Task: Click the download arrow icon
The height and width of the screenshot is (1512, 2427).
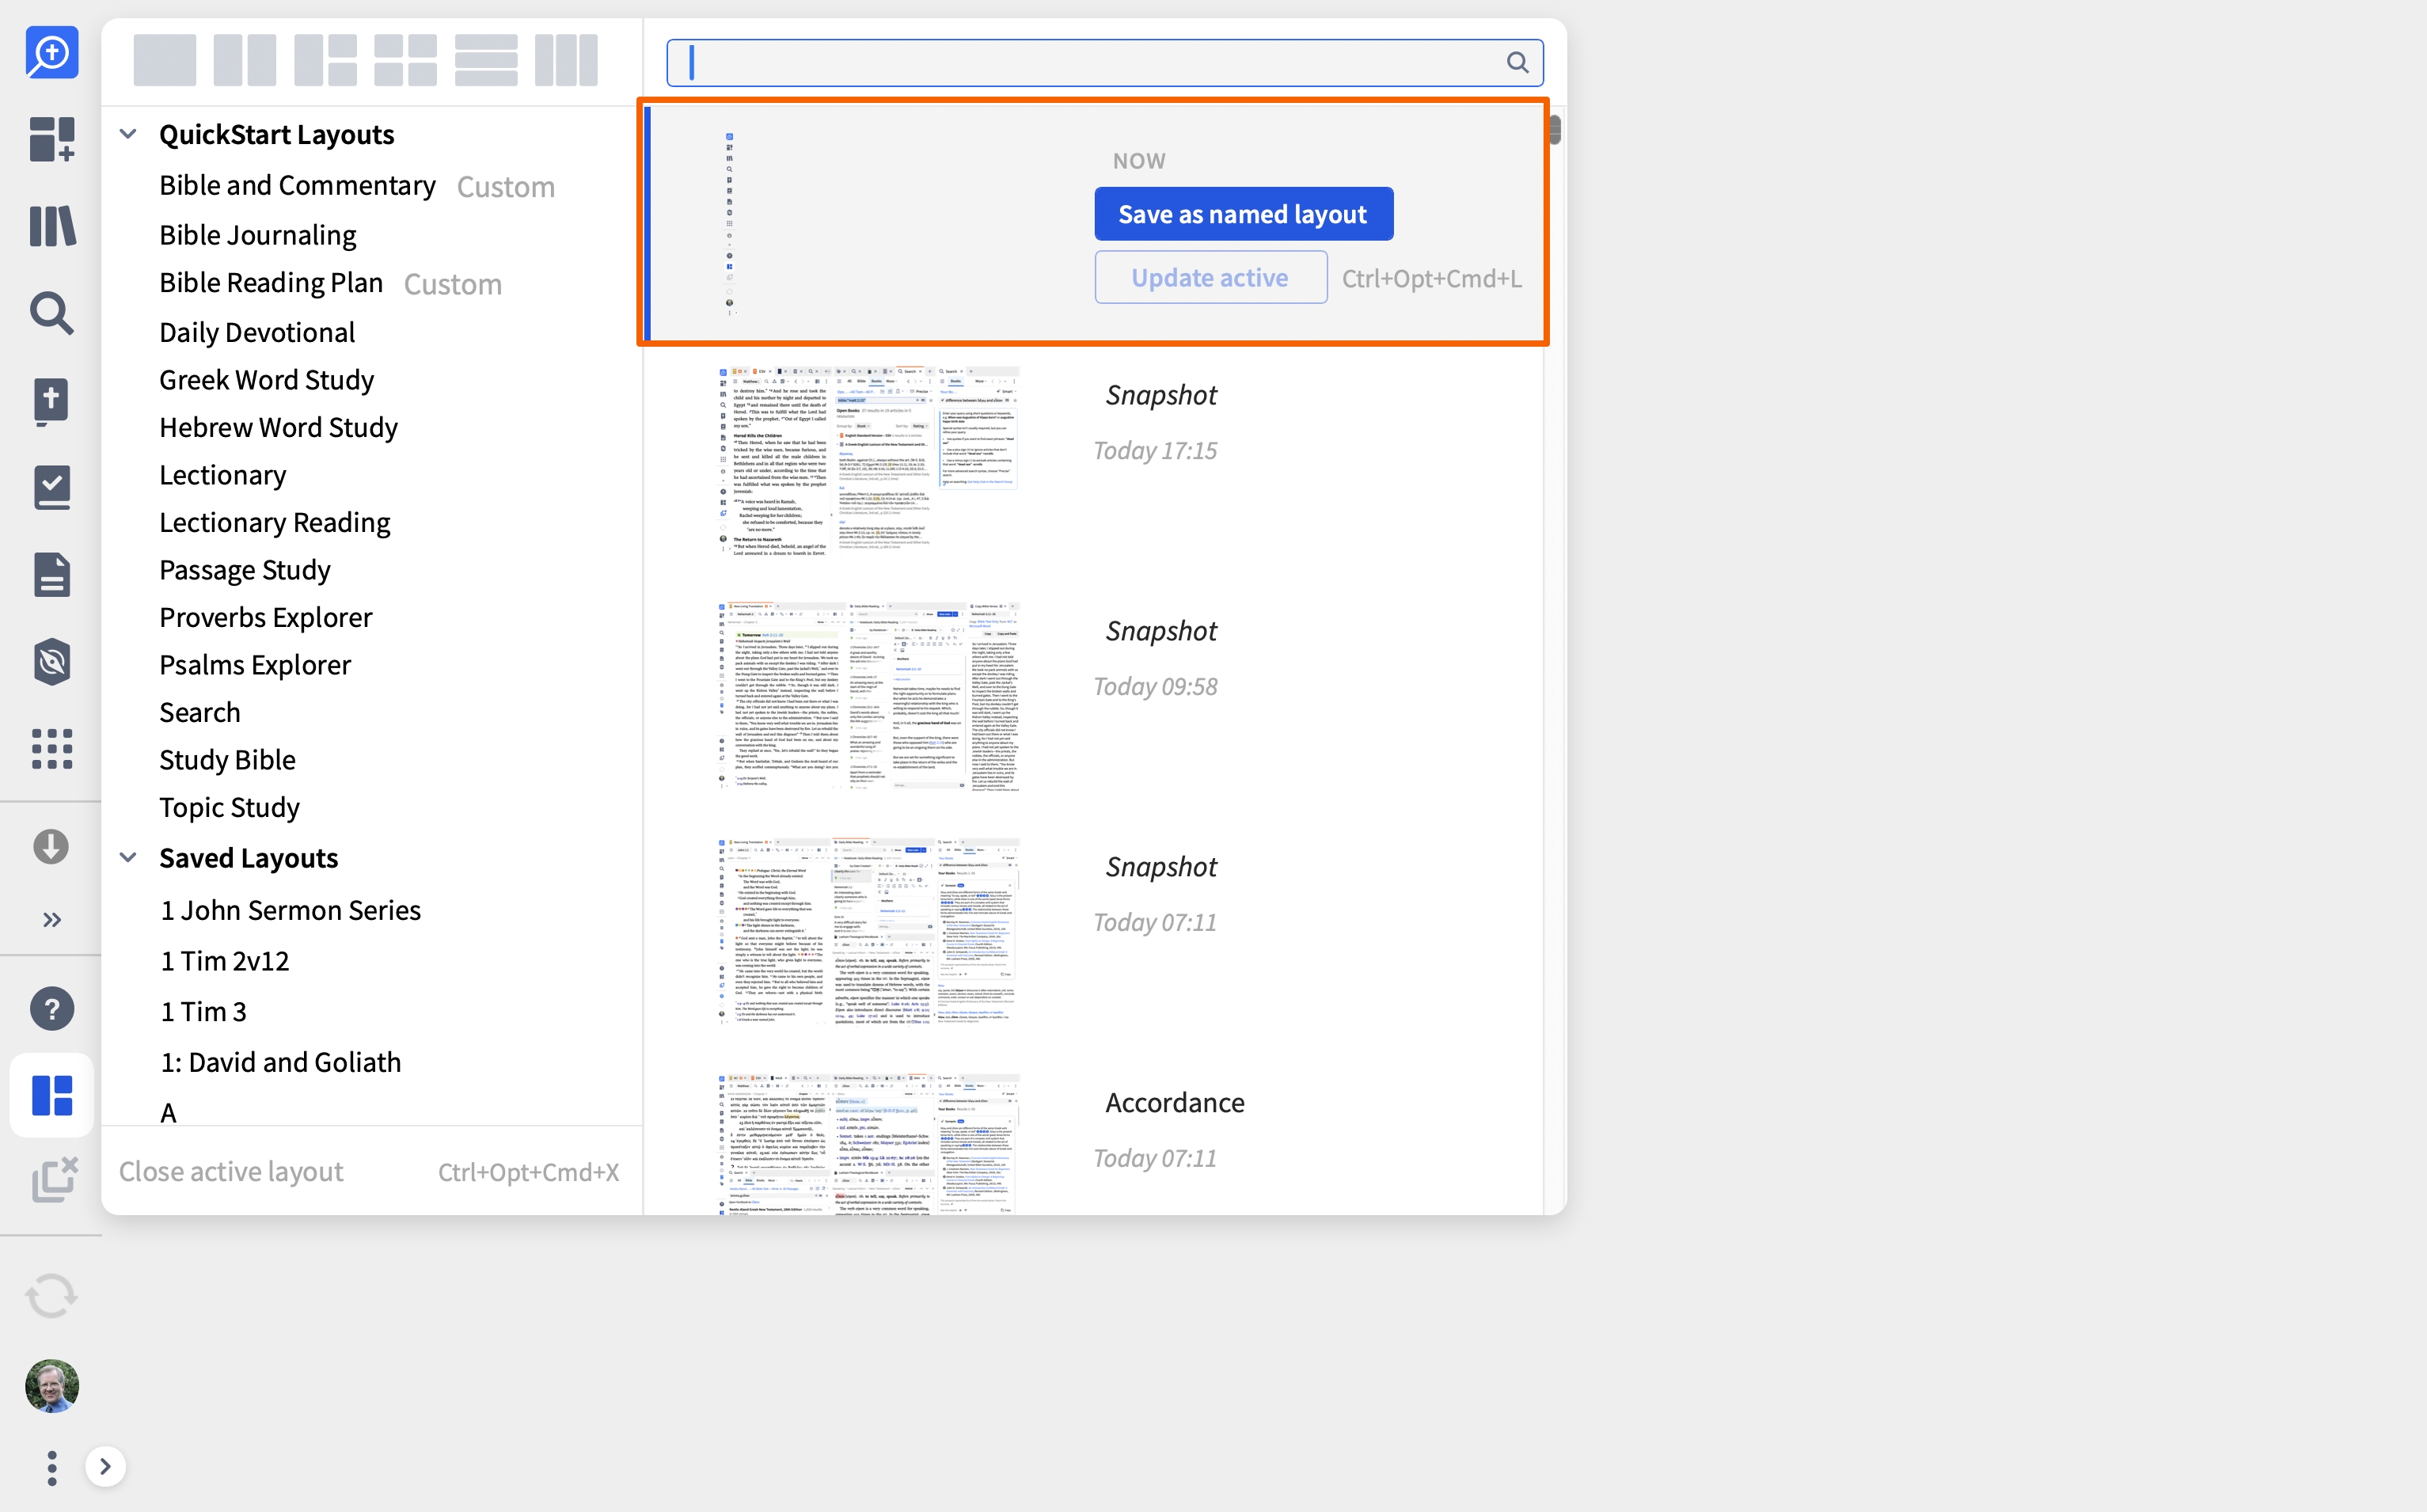Action: tap(51, 847)
